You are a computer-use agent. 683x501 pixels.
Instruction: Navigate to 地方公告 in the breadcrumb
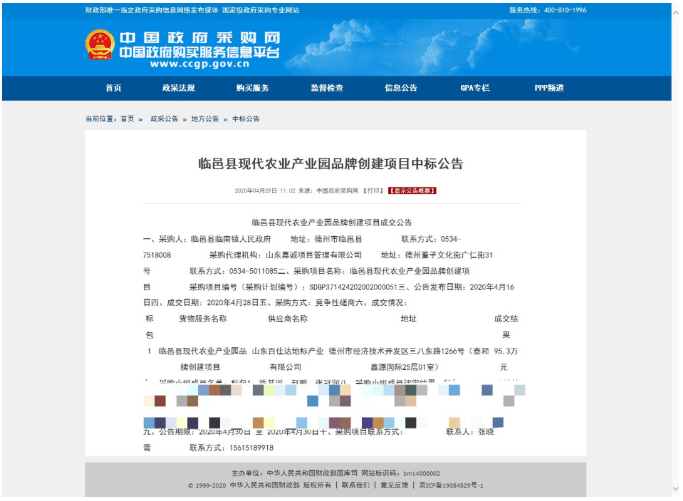click(205, 119)
